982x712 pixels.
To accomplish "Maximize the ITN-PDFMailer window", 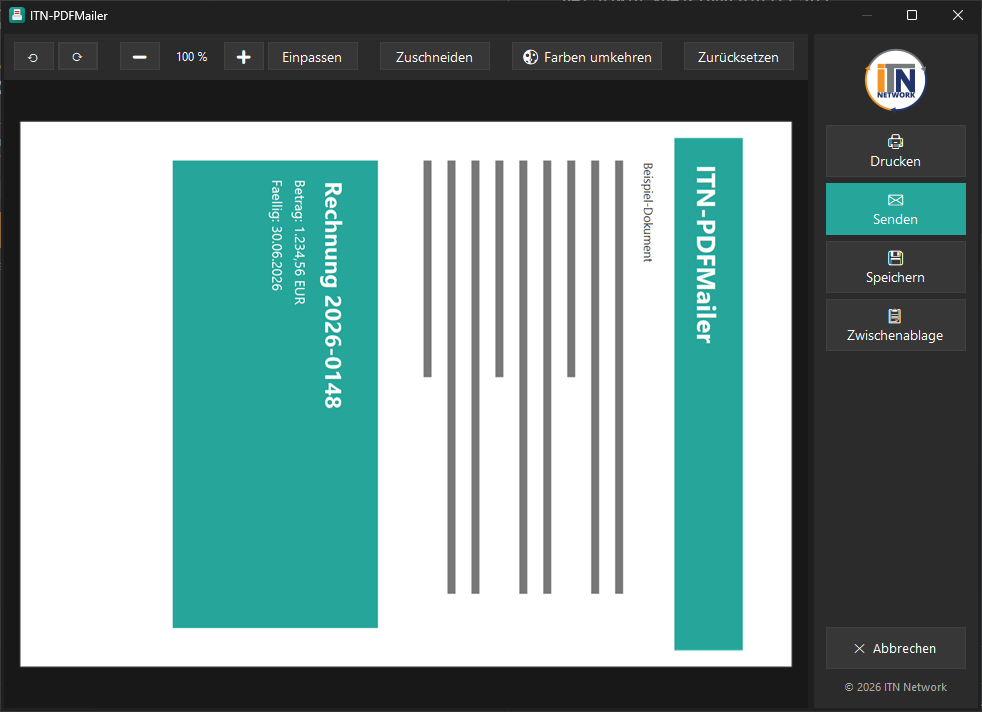I will tap(912, 15).
